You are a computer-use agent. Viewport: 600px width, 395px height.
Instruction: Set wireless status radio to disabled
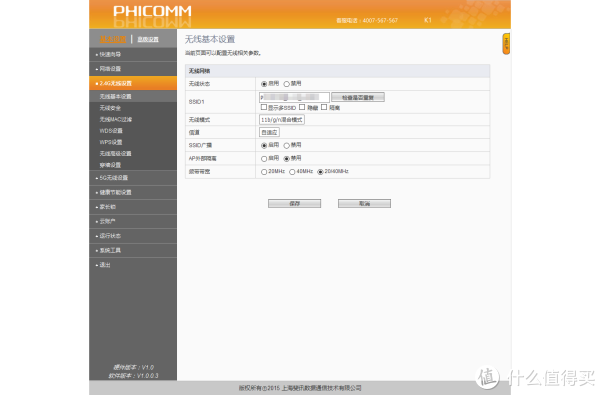point(286,84)
